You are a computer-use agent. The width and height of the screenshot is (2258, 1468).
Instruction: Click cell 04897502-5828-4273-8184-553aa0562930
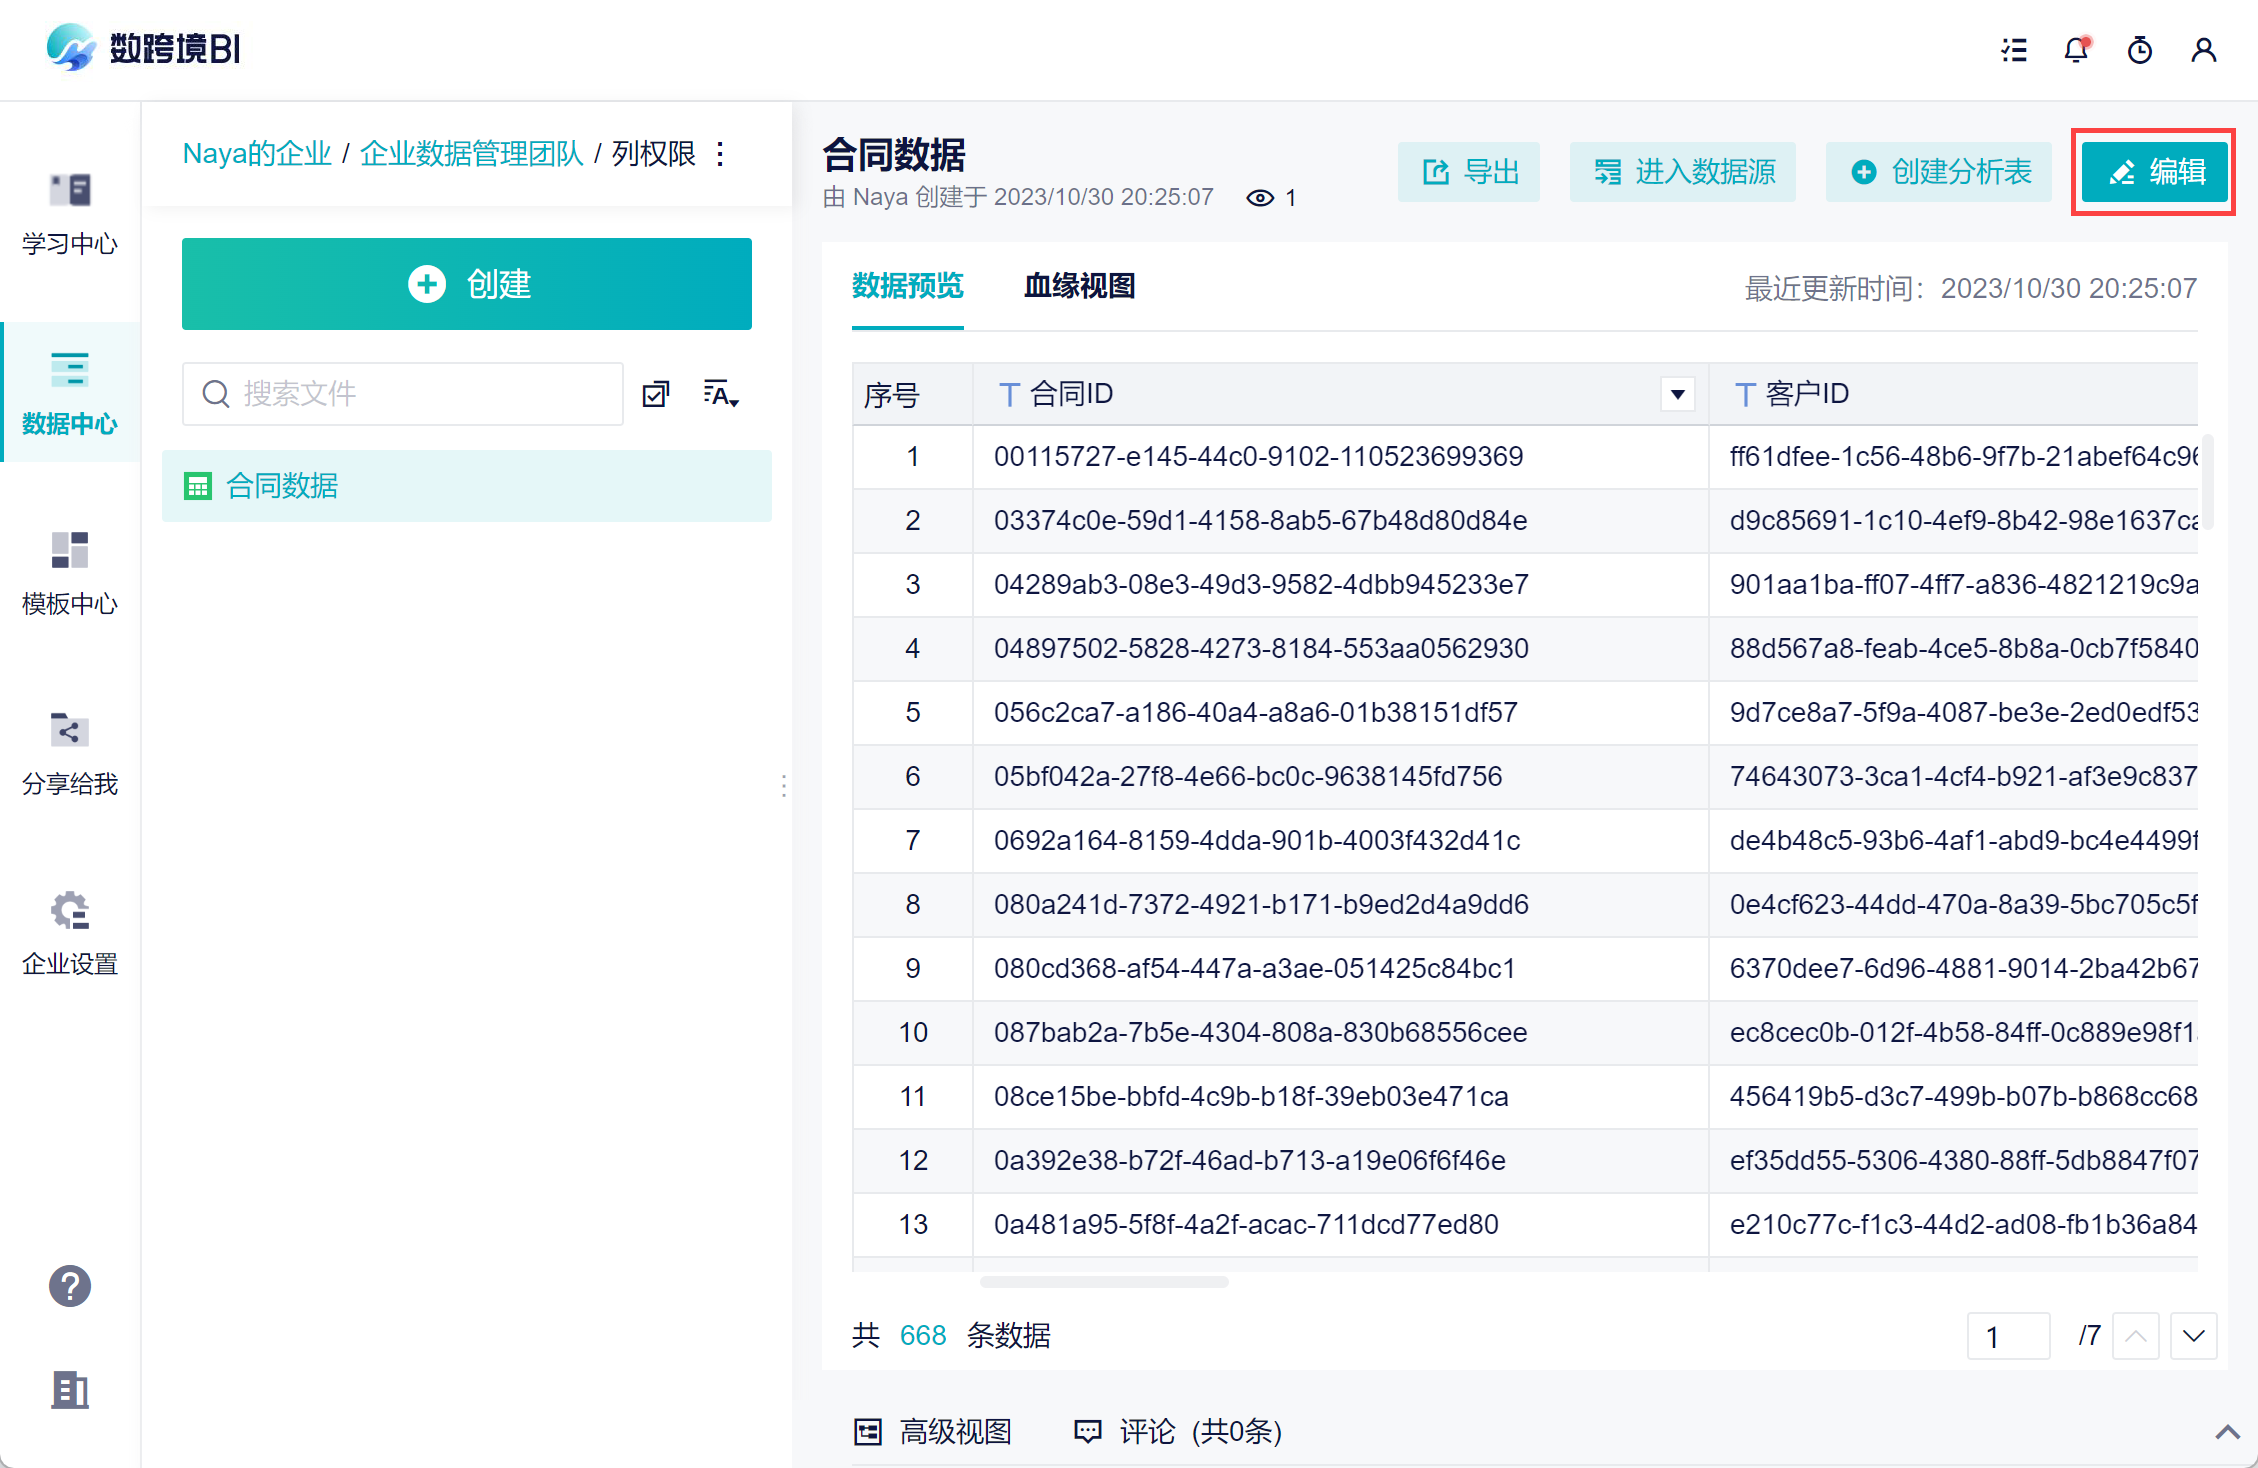(1341, 649)
